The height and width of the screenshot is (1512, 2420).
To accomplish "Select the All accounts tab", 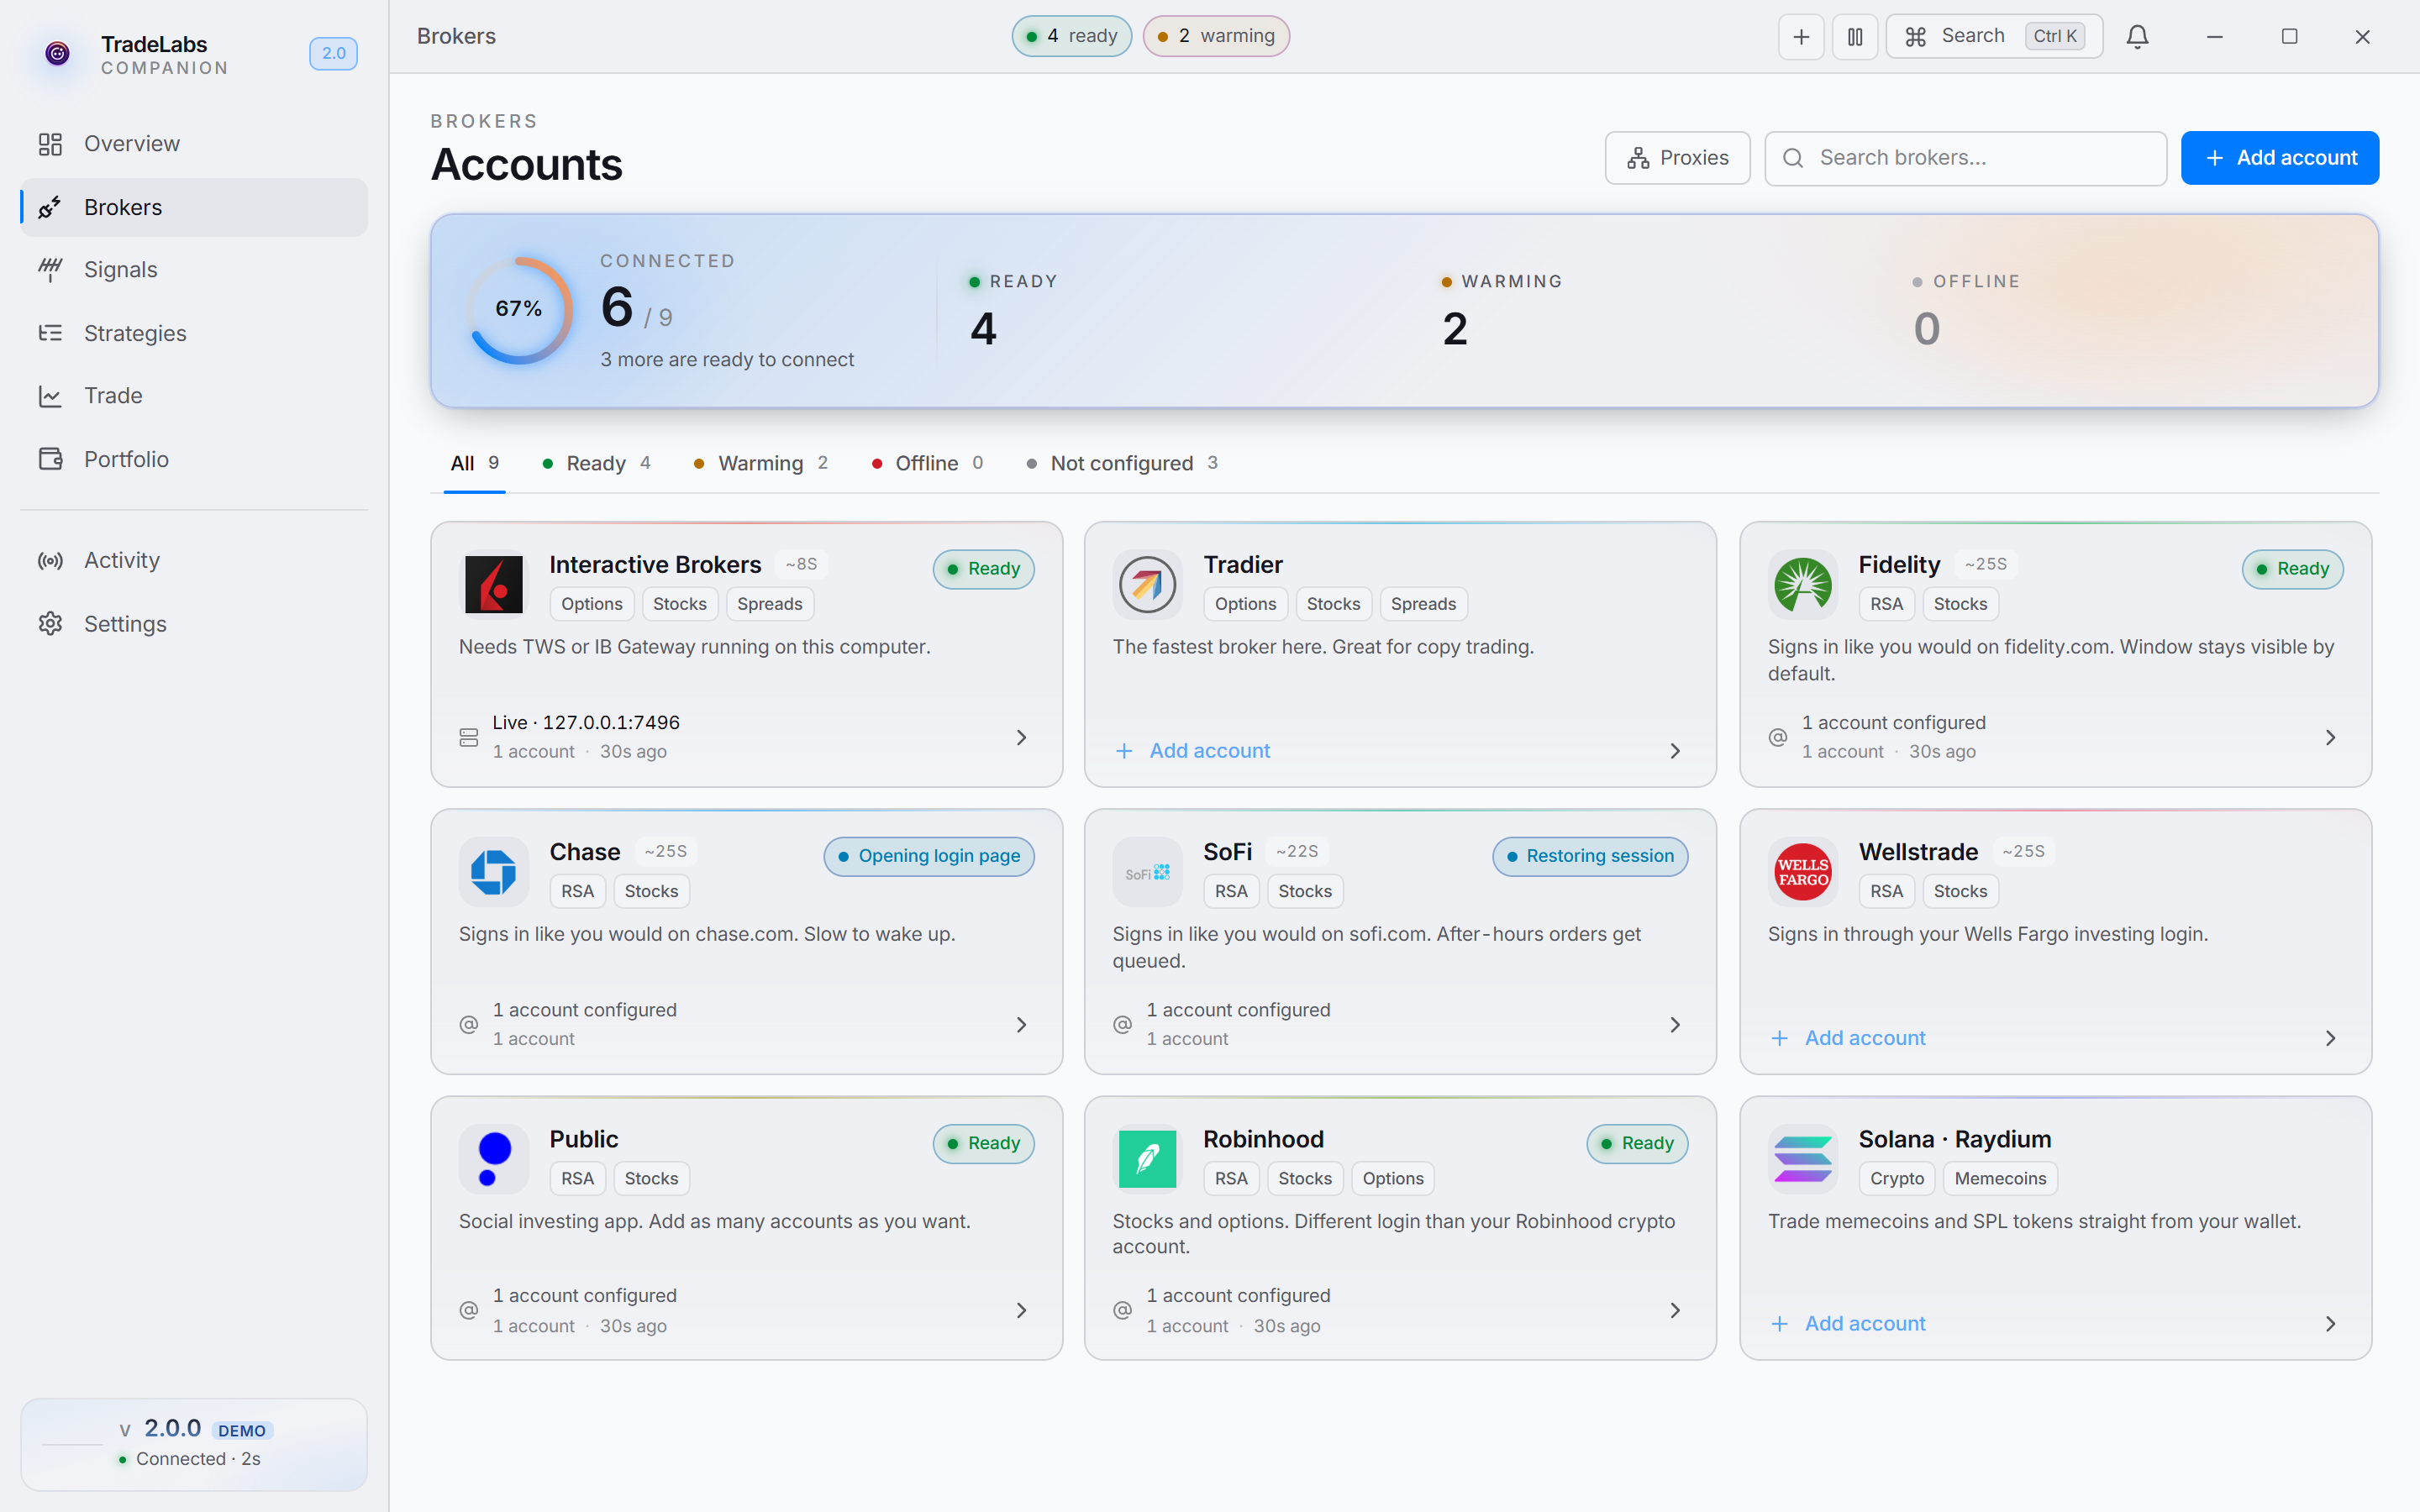I will point(474,463).
